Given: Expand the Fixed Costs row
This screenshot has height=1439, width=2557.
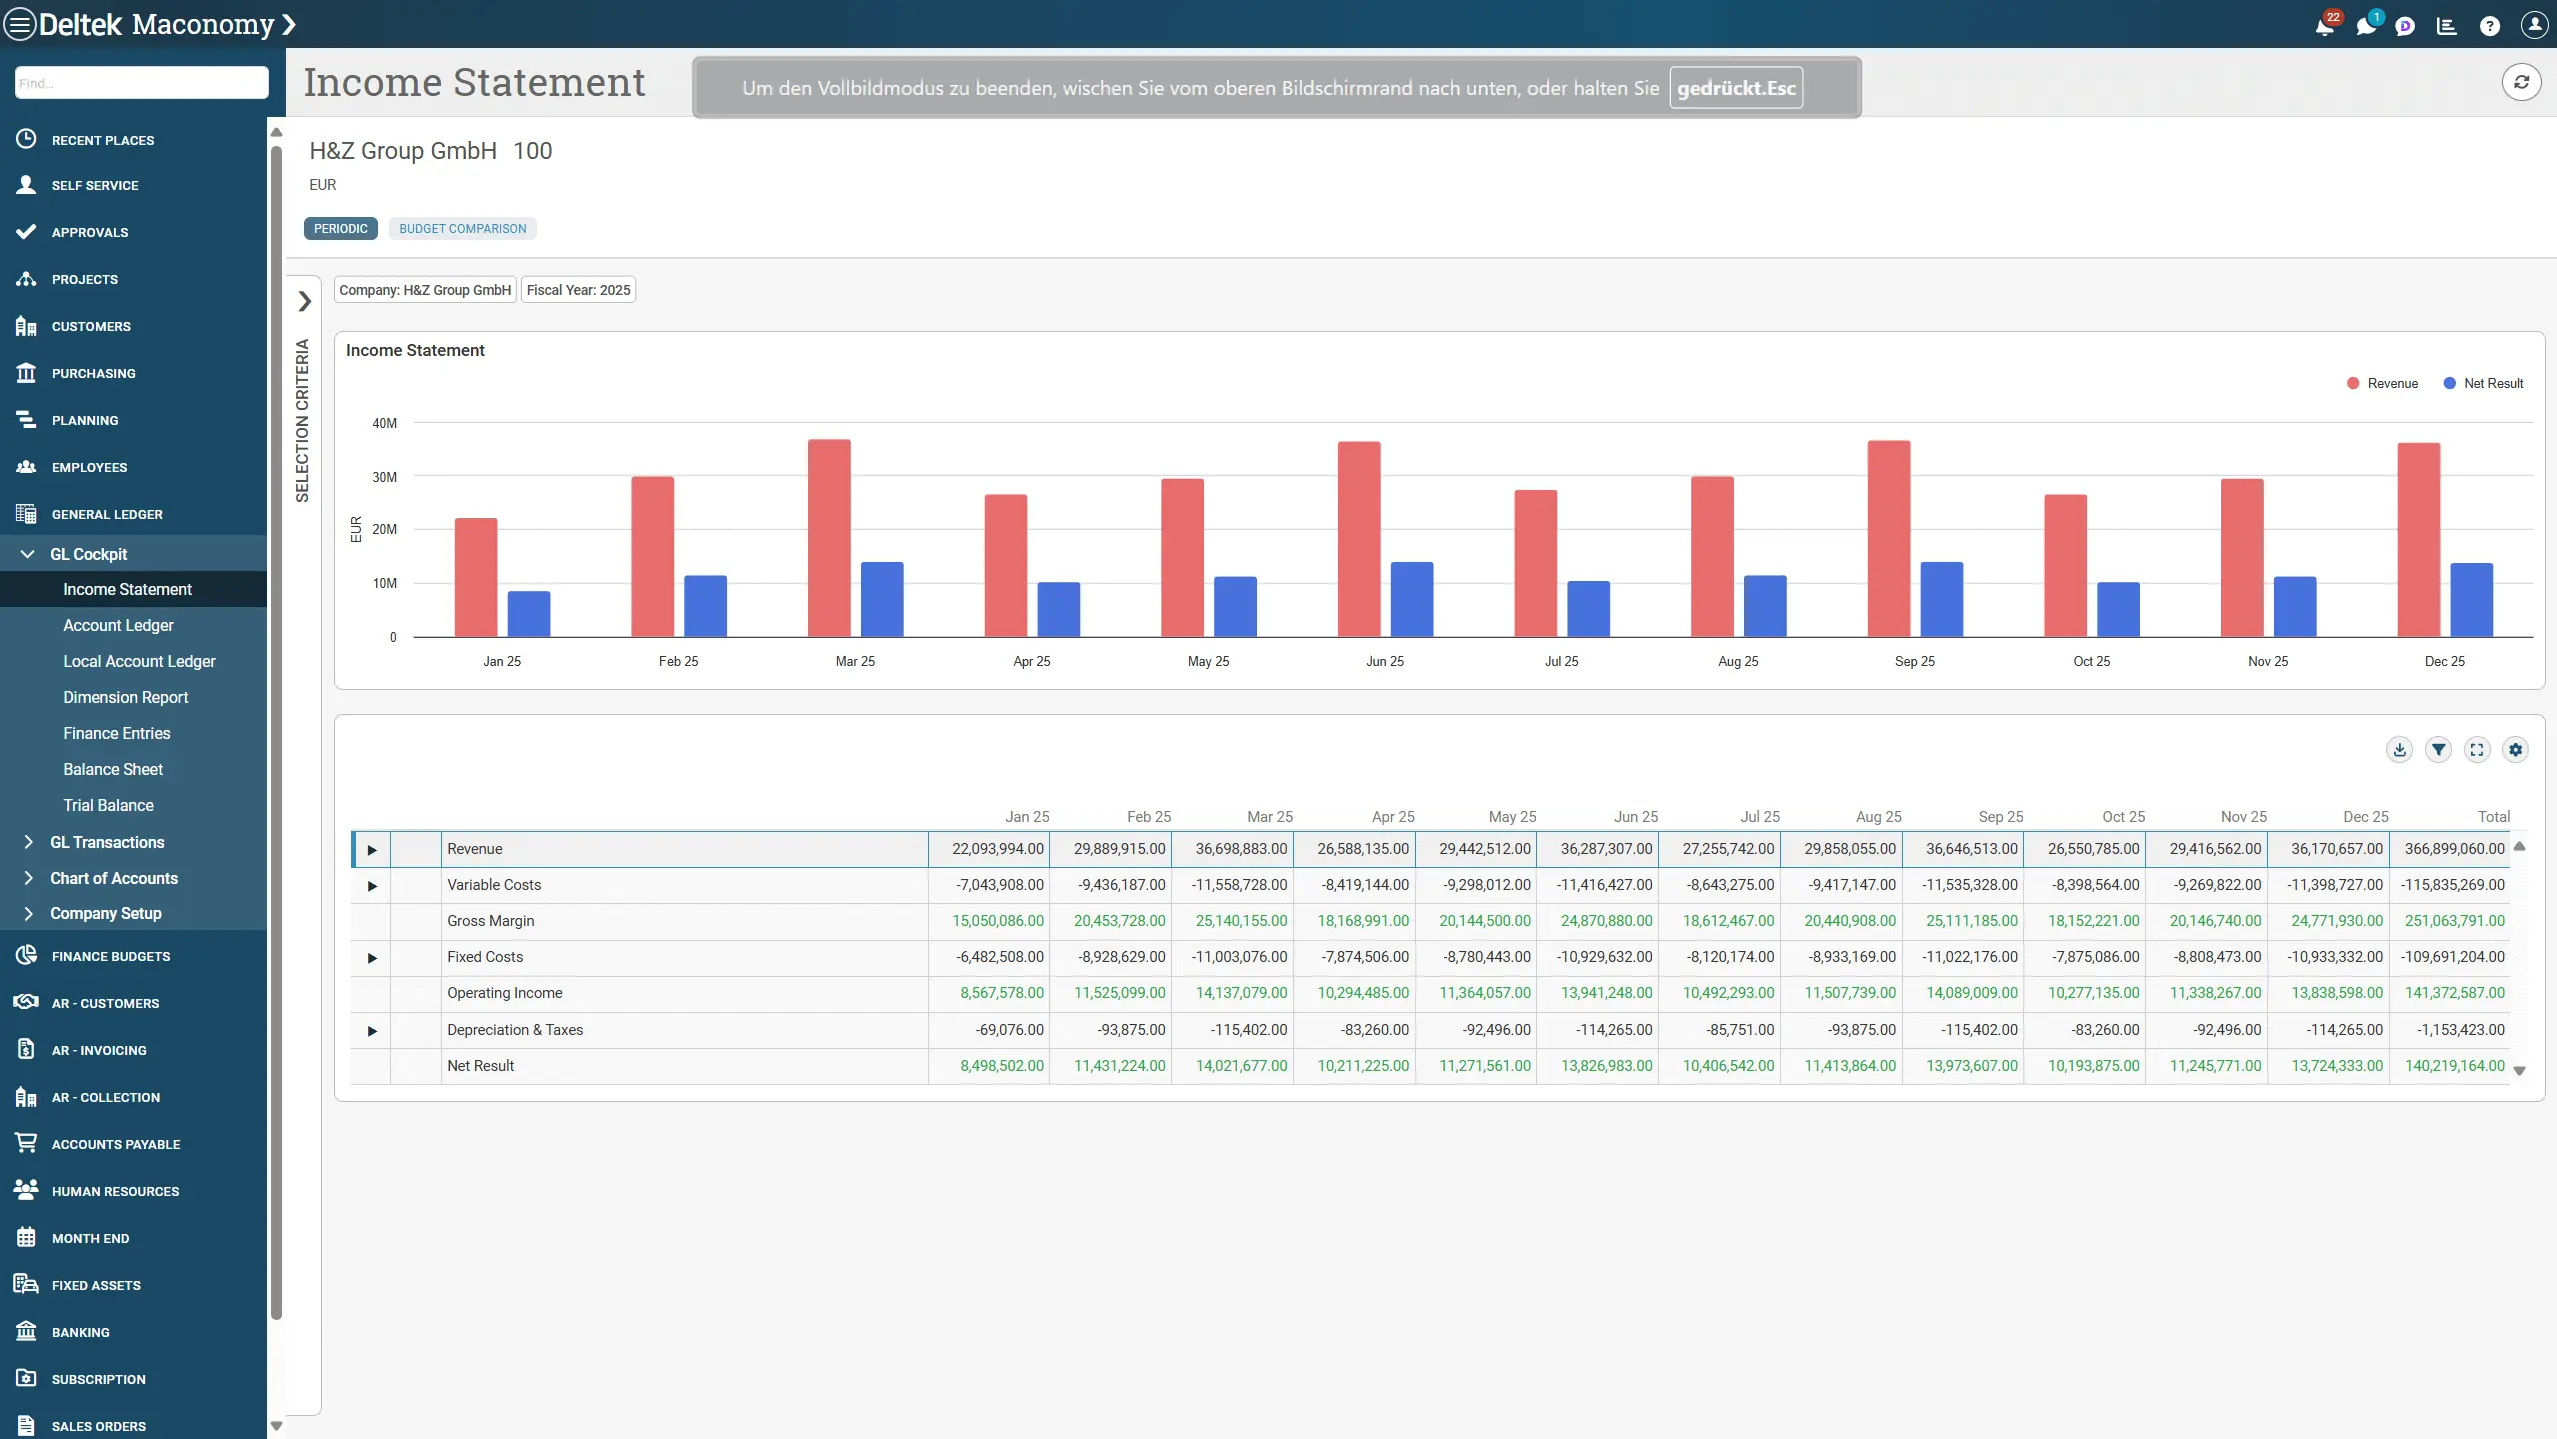Looking at the screenshot, I should click(372, 958).
